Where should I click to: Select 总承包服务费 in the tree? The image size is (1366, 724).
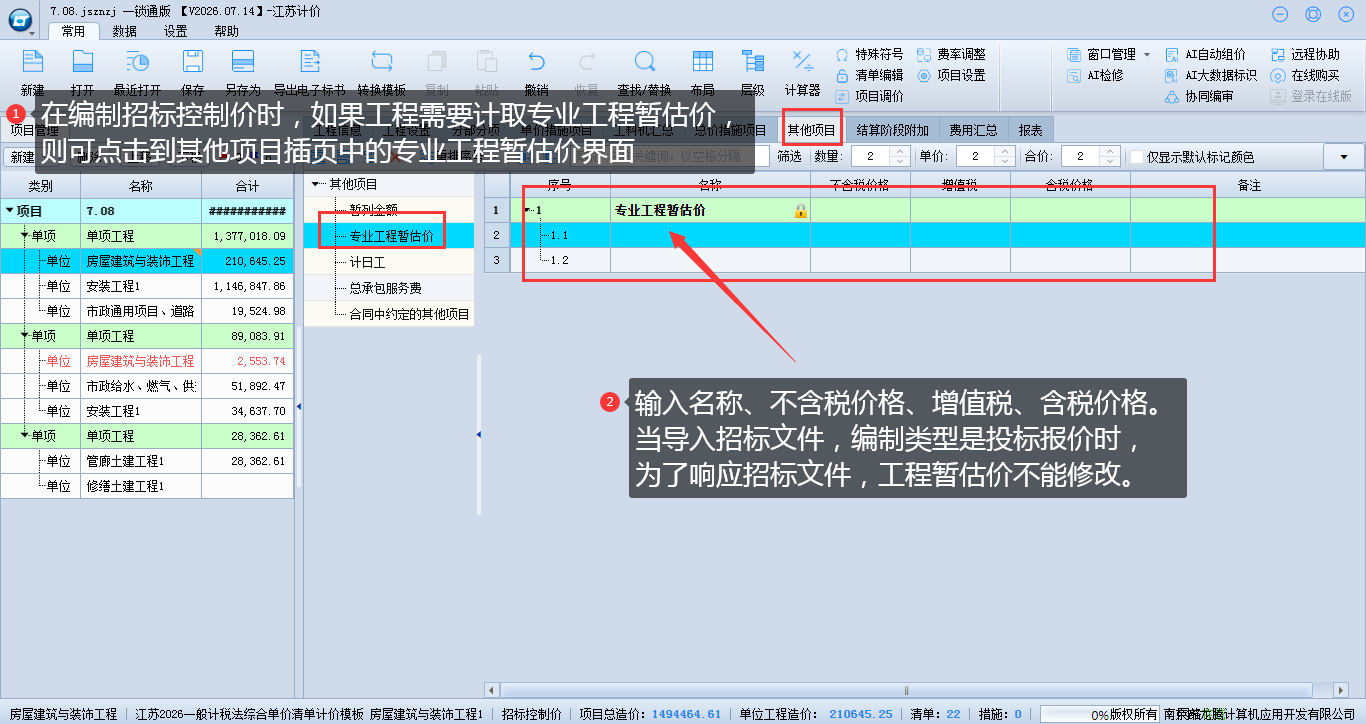pyautogui.click(x=385, y=288)
